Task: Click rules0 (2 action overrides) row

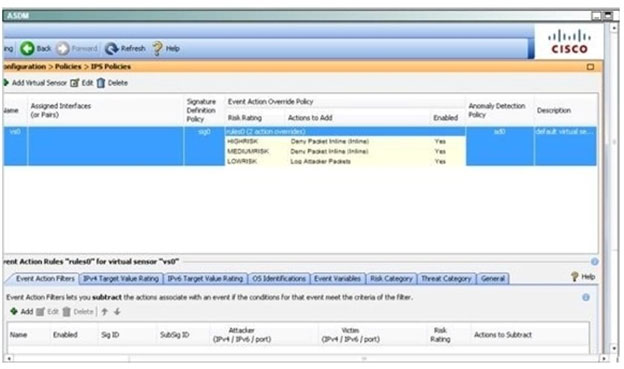Action: 345,132
